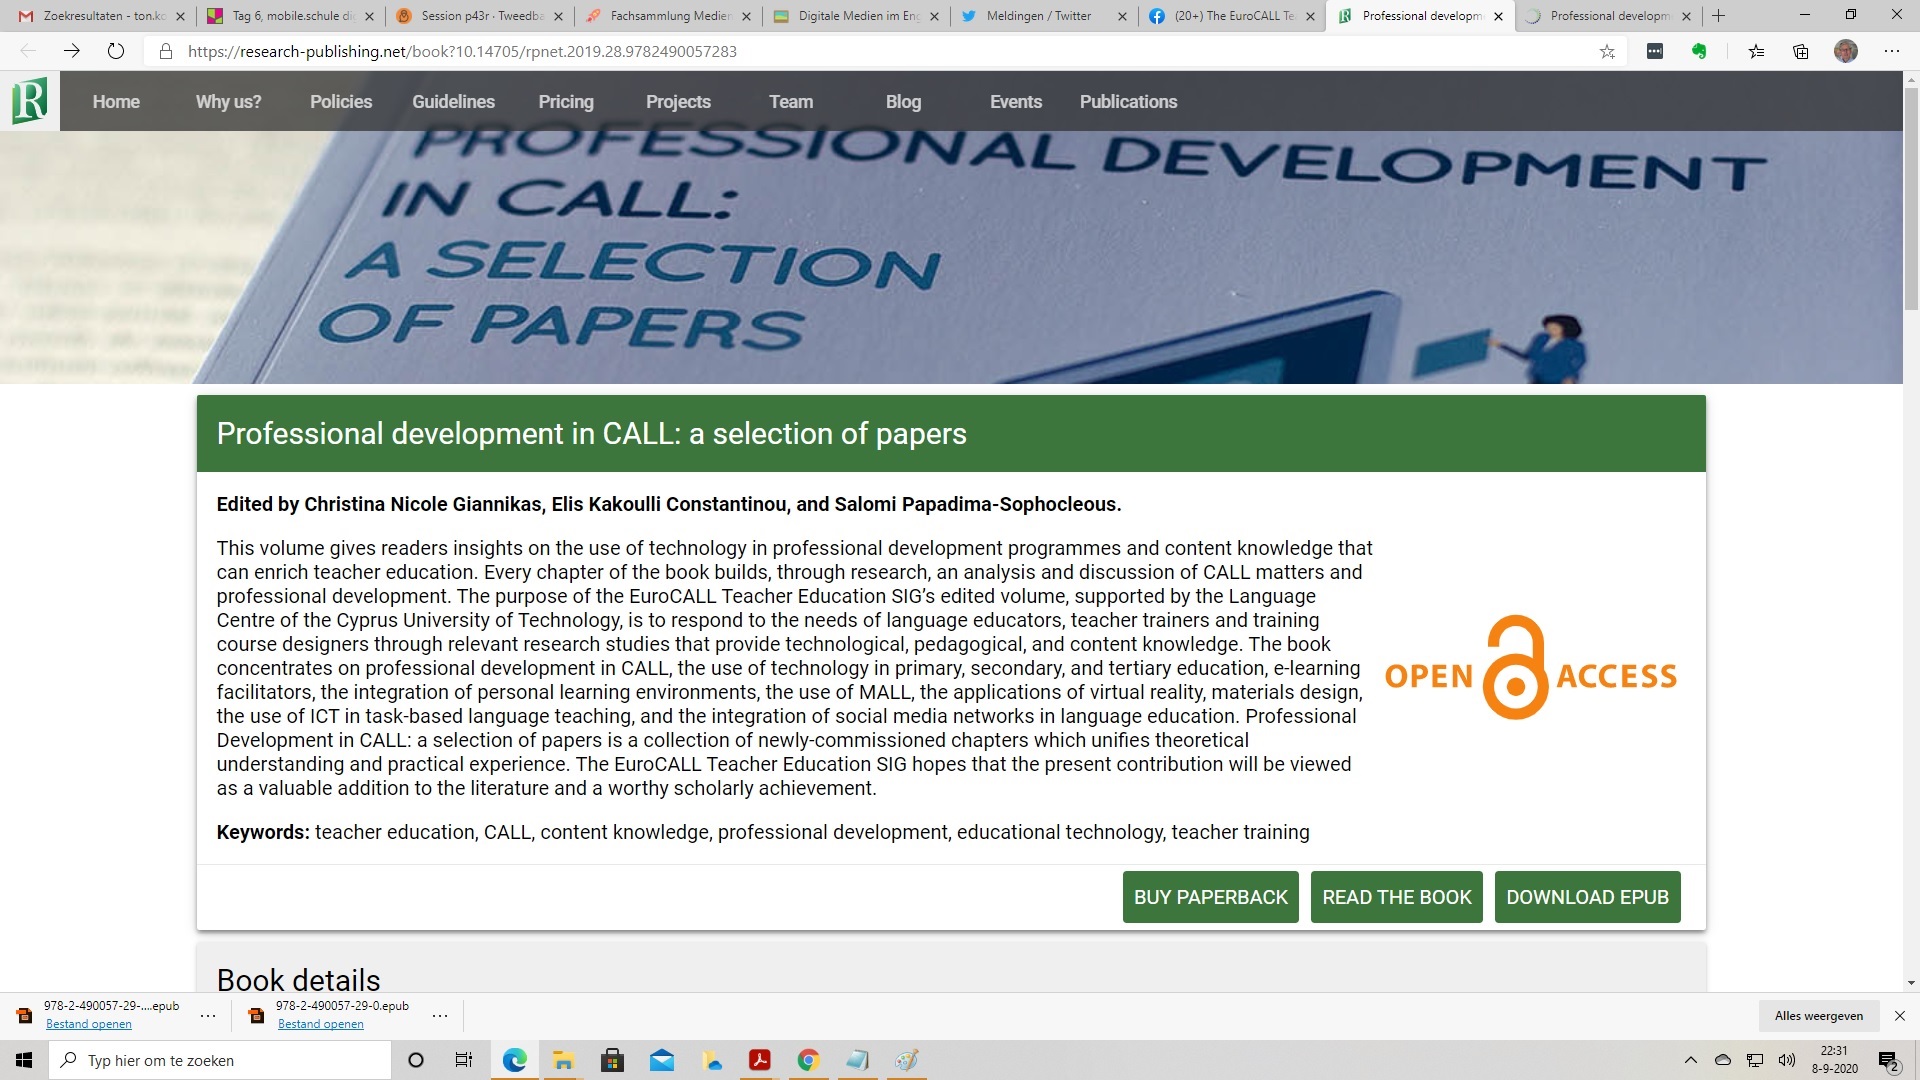The image size is (1920, 1080).
Task: Open the Evernote extension icon
Action: [1699, 52]
